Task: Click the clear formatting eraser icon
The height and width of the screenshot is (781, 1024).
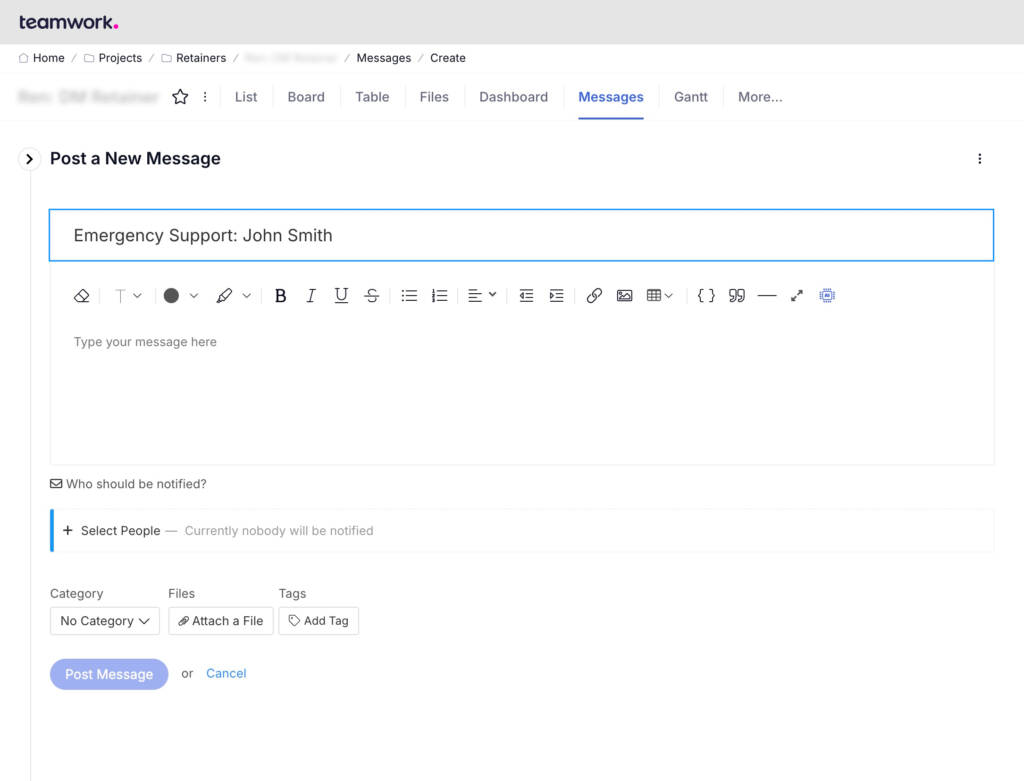Action: pyautogui.click(x=82, y=296)
